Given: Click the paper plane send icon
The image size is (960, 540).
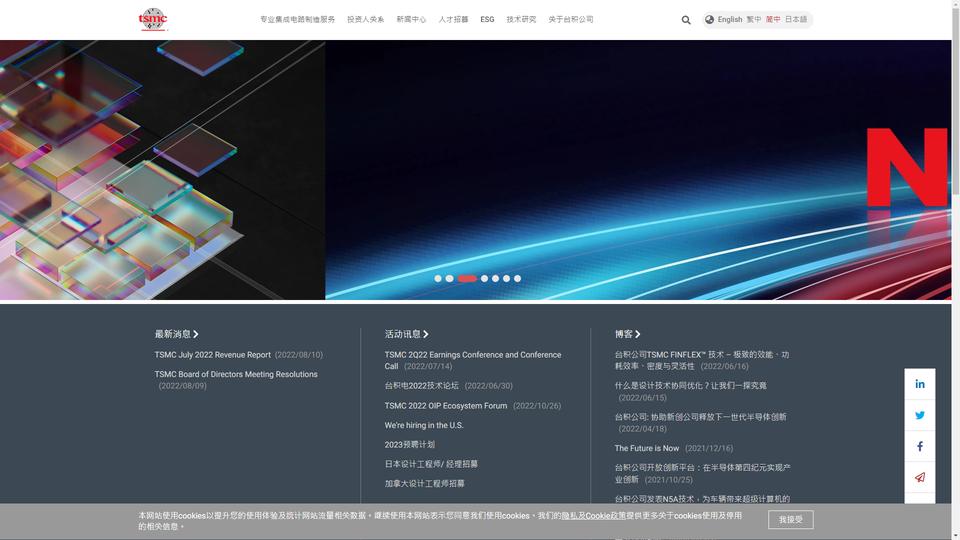Looking at the screenshot, I should [x=920, y=478].
